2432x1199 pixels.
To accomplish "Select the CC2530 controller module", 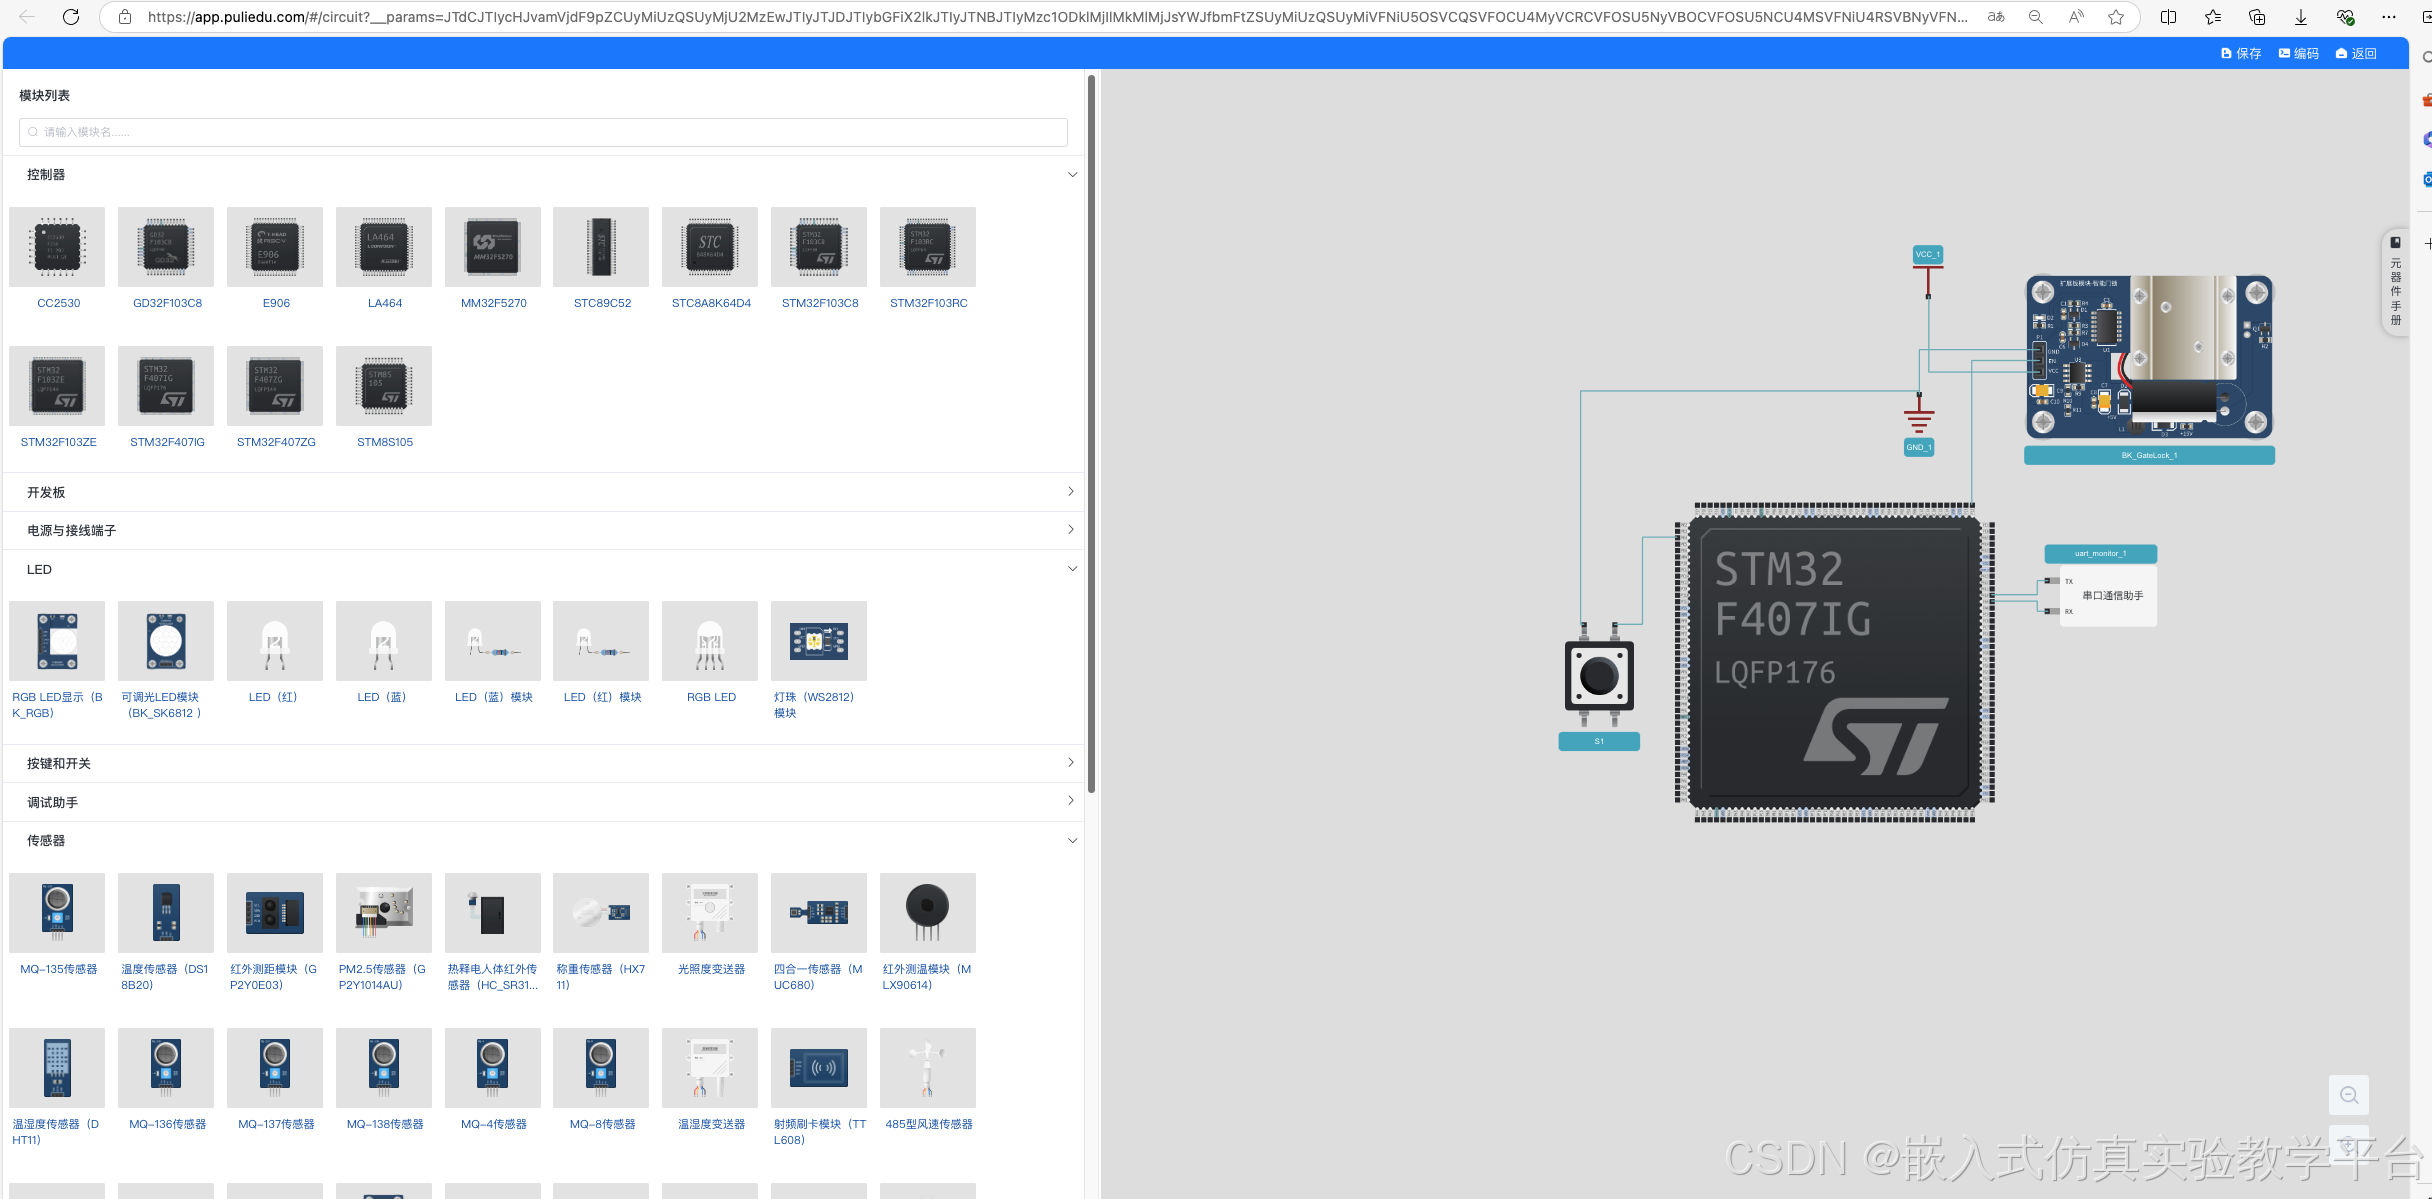I will [57, 247].
